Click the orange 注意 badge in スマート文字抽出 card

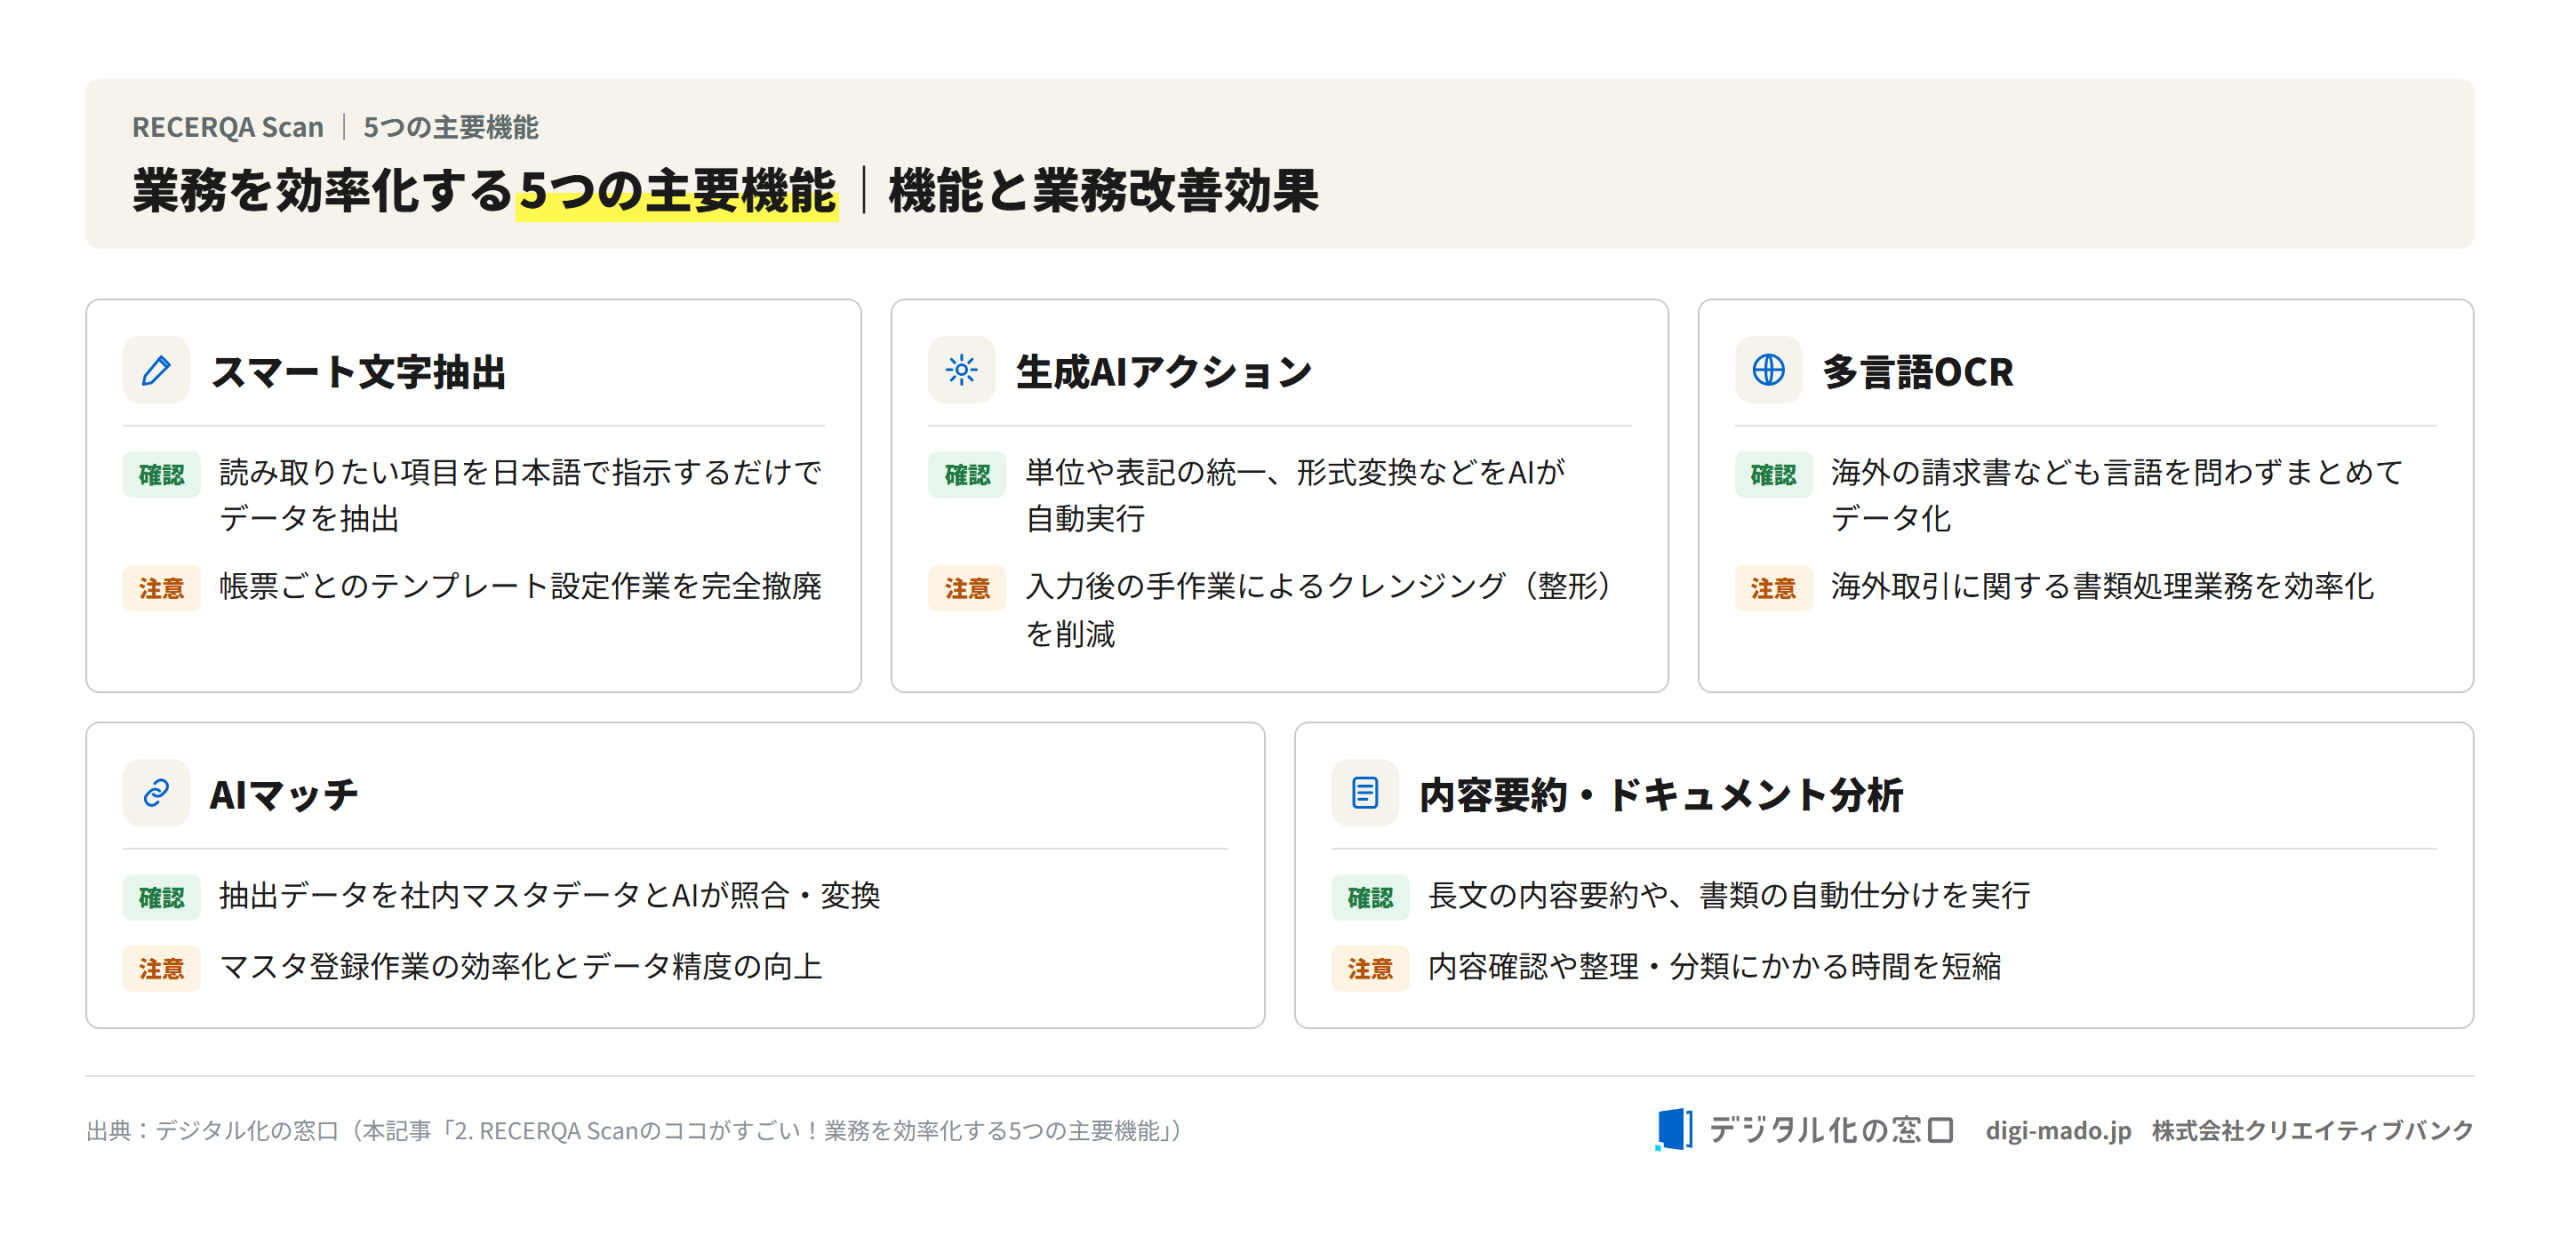161,588
